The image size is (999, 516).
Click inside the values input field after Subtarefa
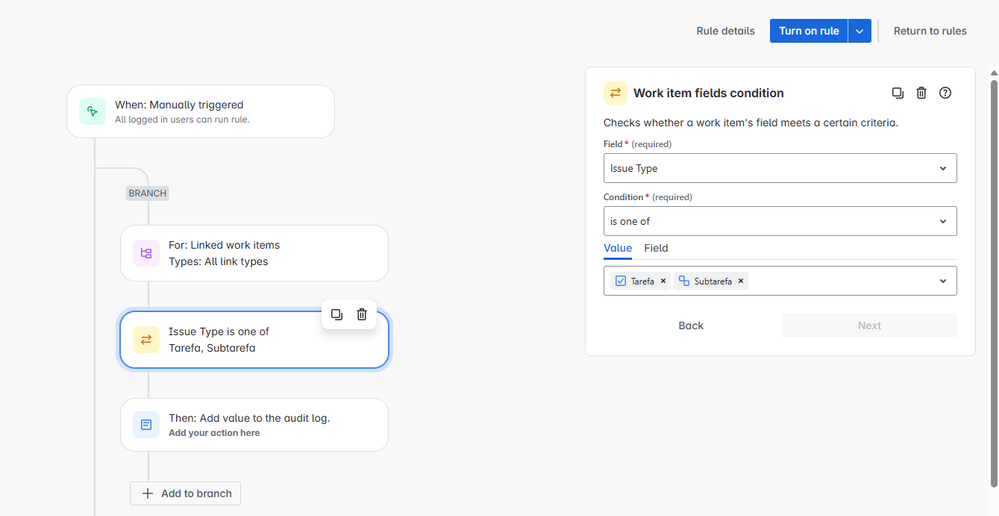[841, 281]
